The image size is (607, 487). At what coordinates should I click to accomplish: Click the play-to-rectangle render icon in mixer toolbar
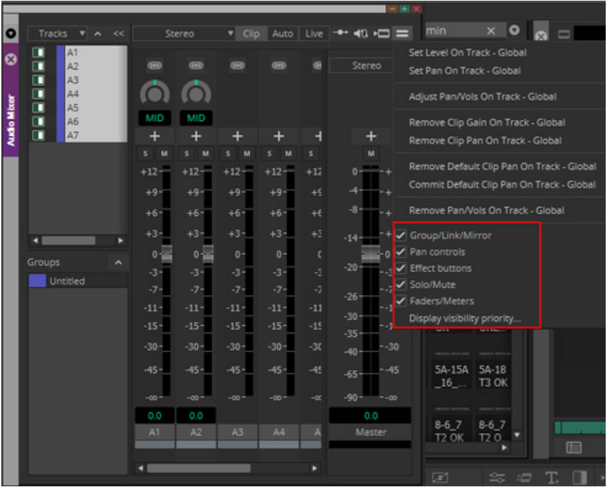382,34
